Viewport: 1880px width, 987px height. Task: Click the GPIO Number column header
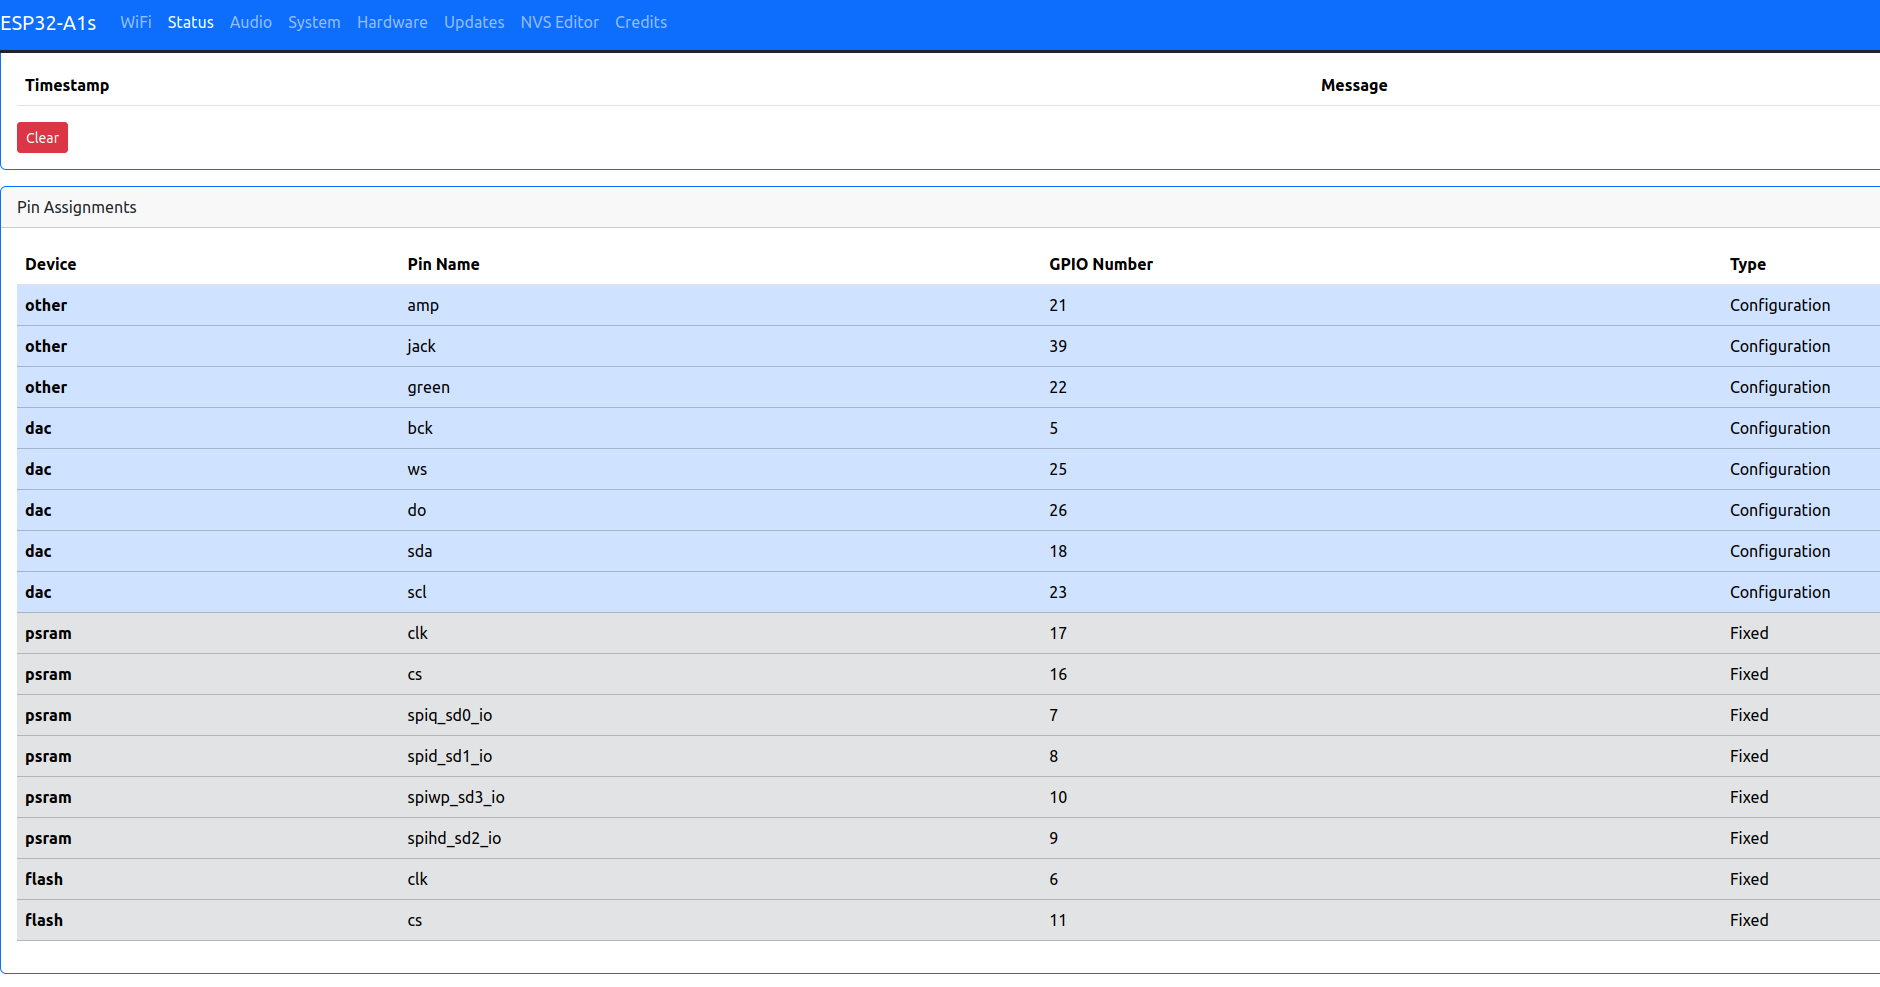click(1100, 264)
